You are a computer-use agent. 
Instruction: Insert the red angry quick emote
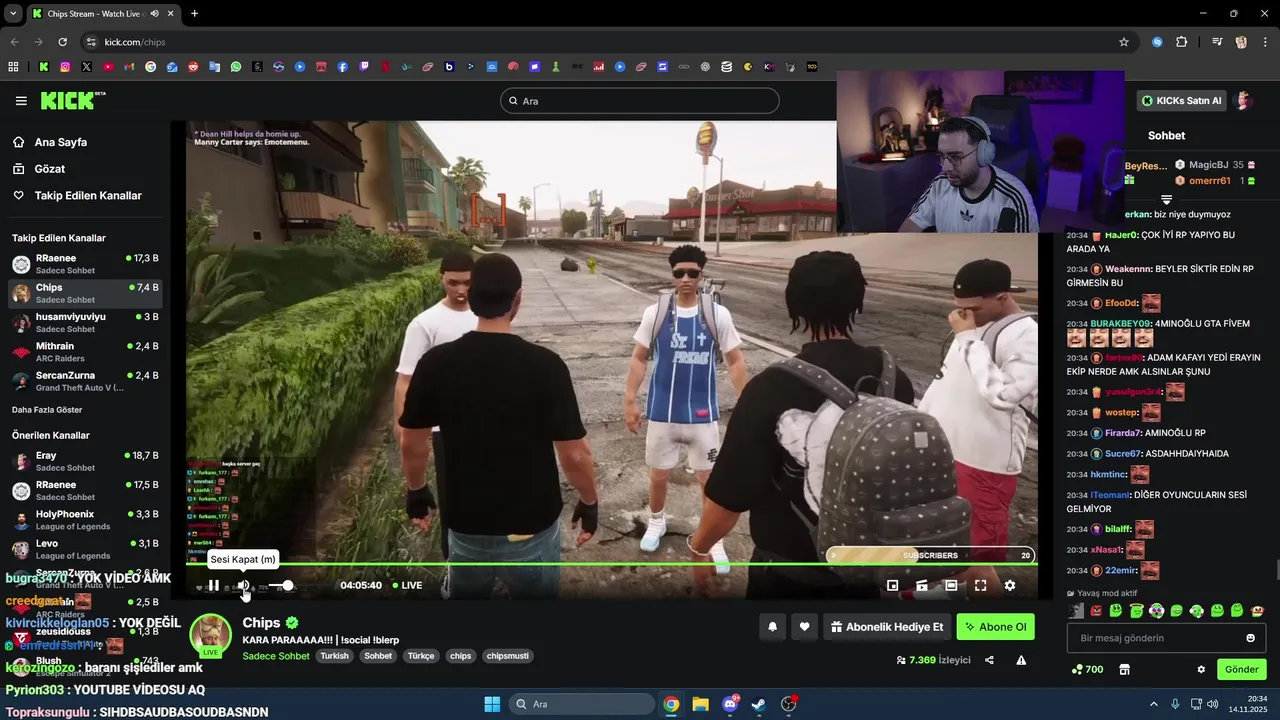[x=1096, y=611]
